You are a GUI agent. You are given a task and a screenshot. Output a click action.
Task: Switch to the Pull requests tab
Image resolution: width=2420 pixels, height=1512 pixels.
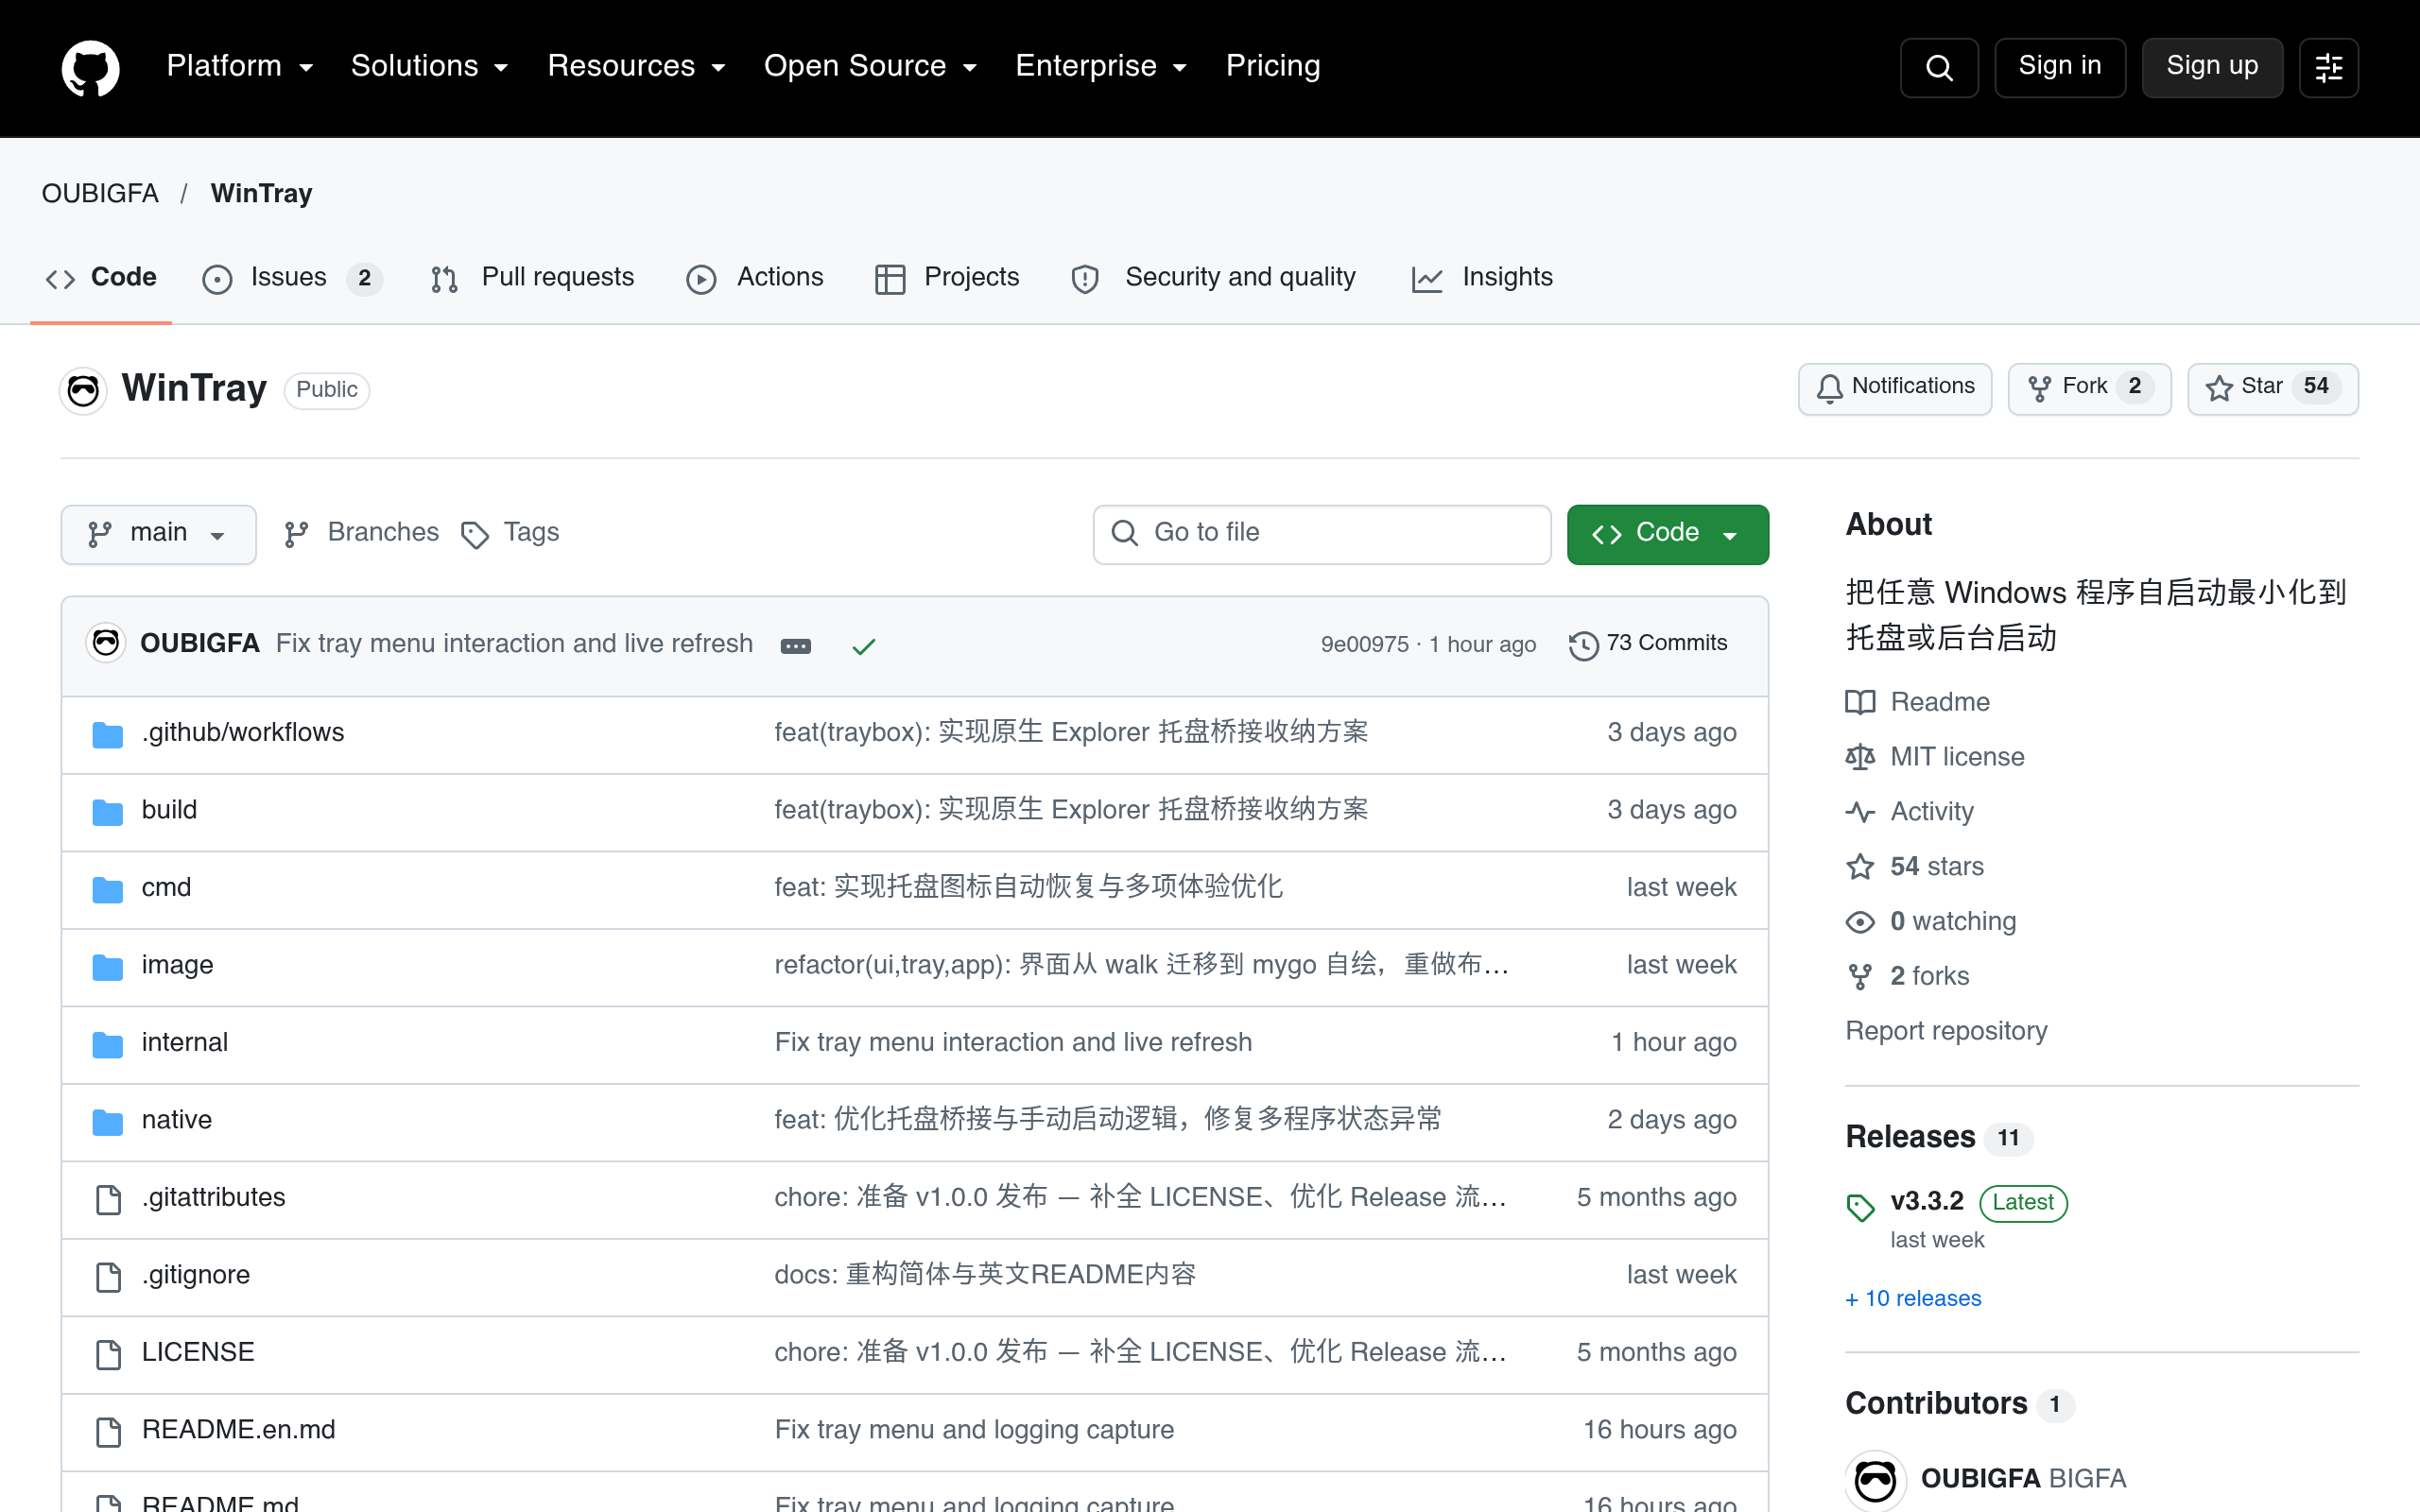tap(532, 278)
